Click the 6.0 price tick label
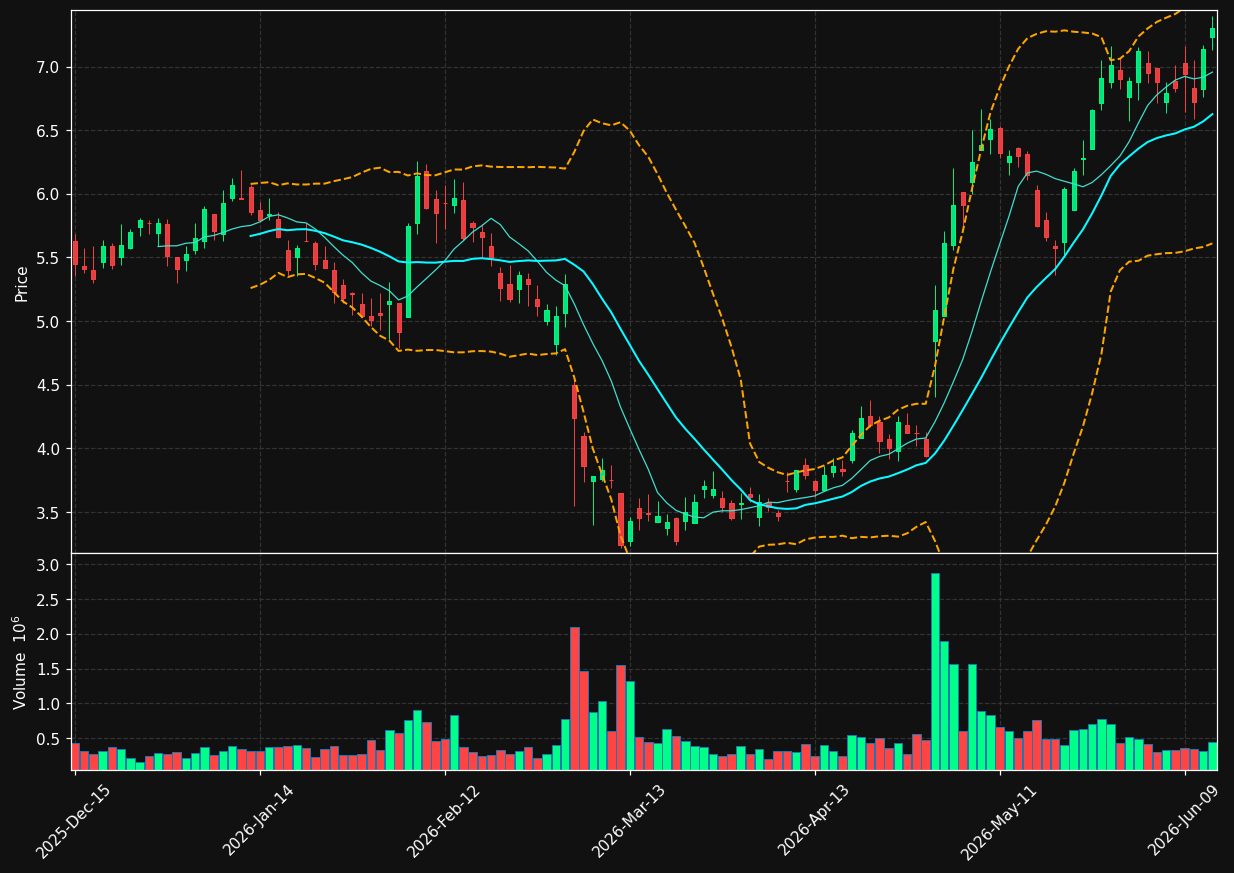 50,194
